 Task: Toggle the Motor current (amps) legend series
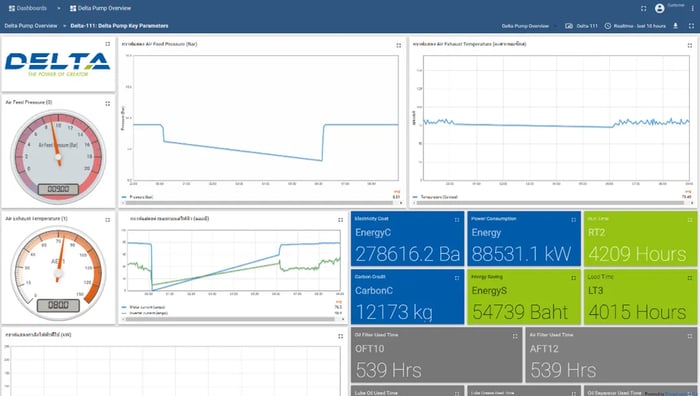point(144,307)
